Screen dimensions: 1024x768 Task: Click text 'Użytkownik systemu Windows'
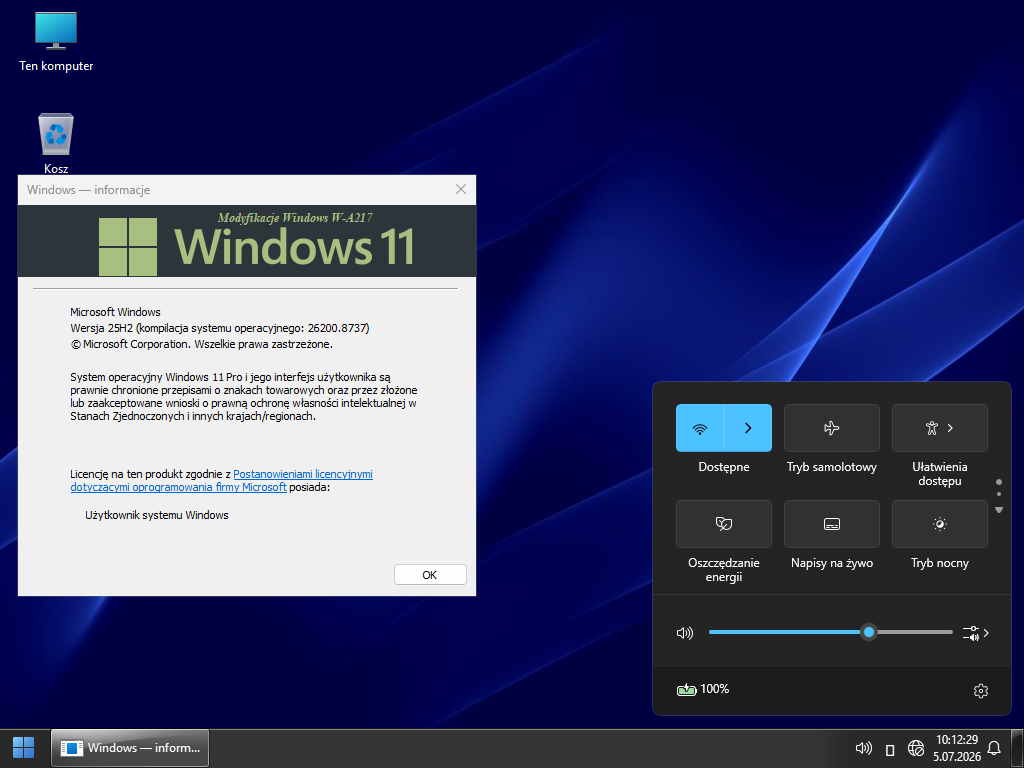click(x=157, y=515)
